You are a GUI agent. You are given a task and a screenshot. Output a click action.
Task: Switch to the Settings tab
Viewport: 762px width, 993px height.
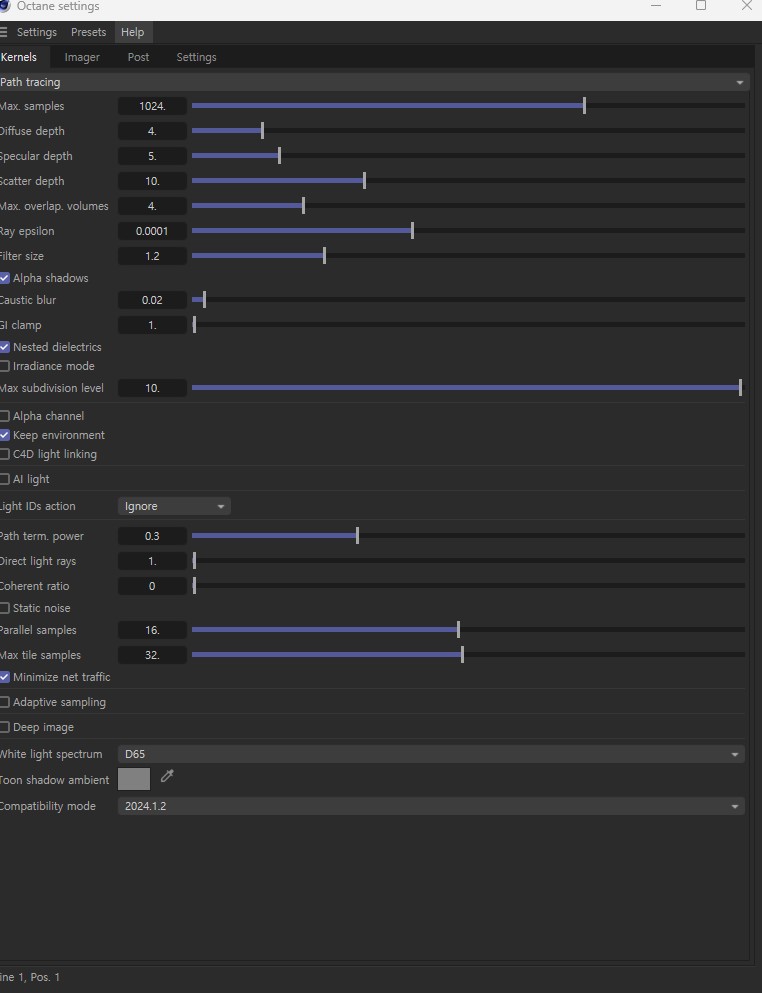pos(196,57)
